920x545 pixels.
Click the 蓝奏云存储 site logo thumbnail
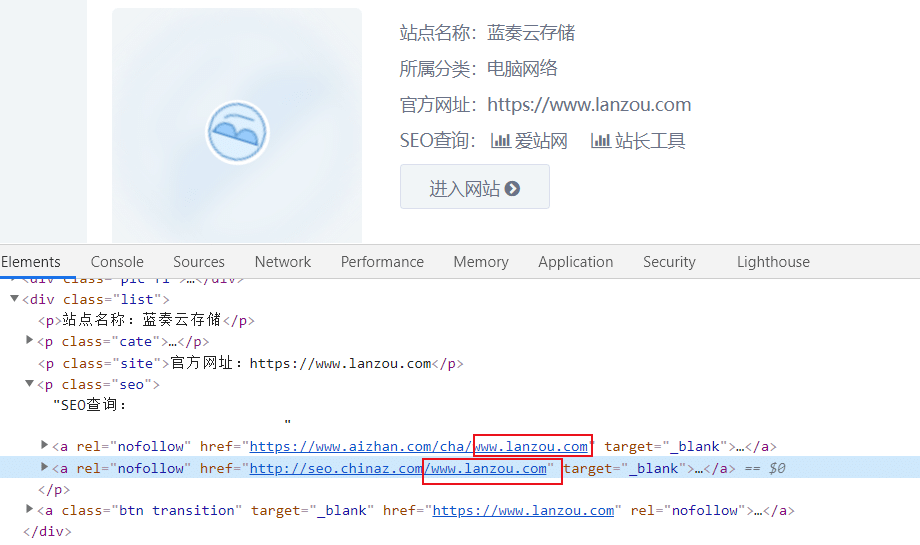coord(237,131)
